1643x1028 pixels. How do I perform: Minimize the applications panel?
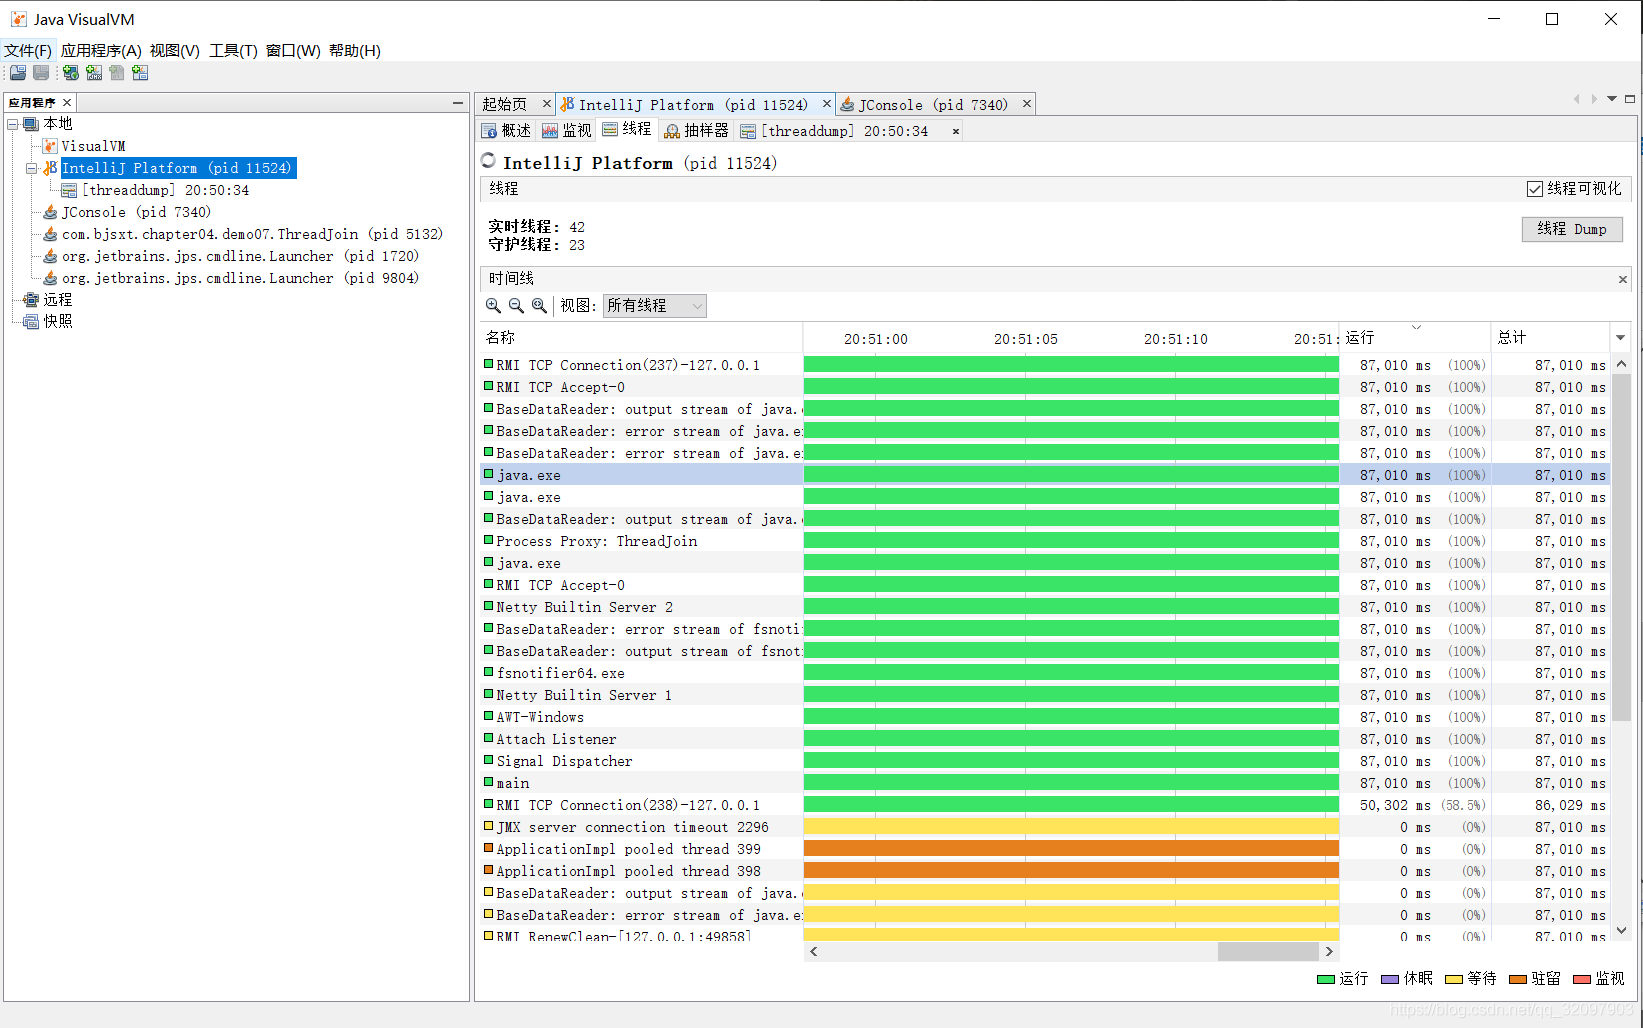[x=458, y=102]
